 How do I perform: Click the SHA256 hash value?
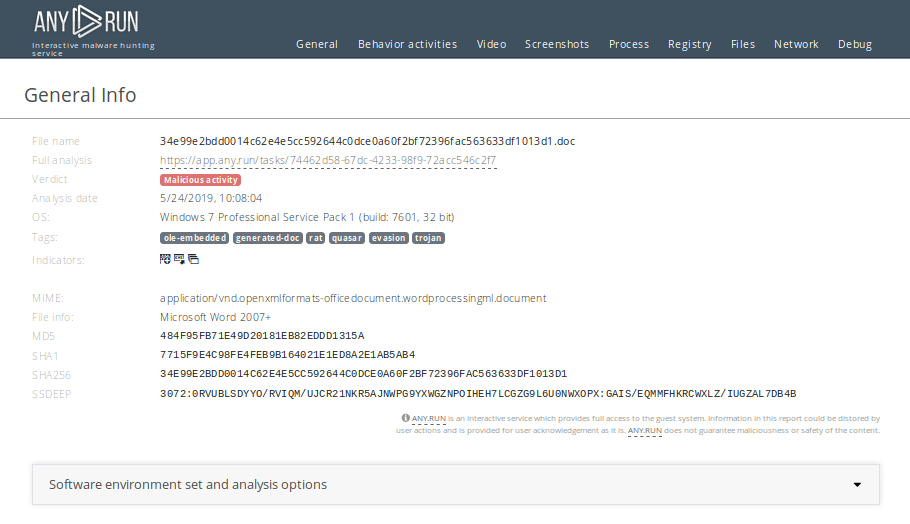[x=363, y=374]
